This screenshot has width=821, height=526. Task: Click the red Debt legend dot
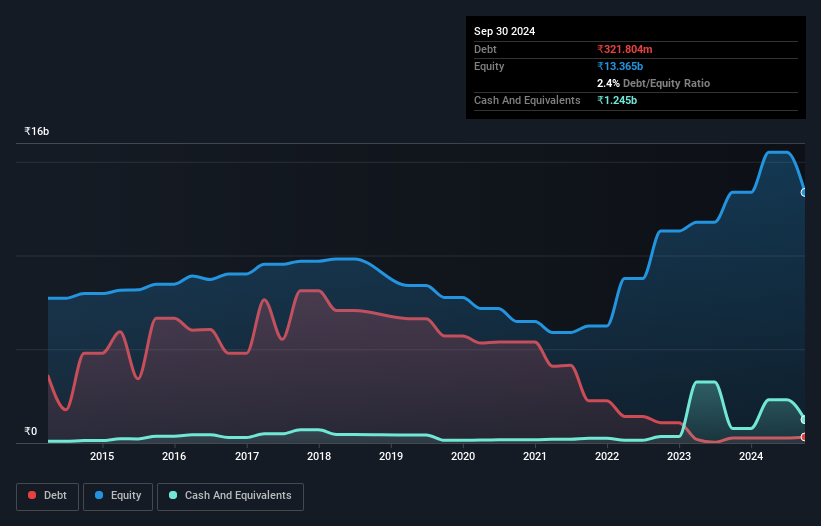point(32,495)
